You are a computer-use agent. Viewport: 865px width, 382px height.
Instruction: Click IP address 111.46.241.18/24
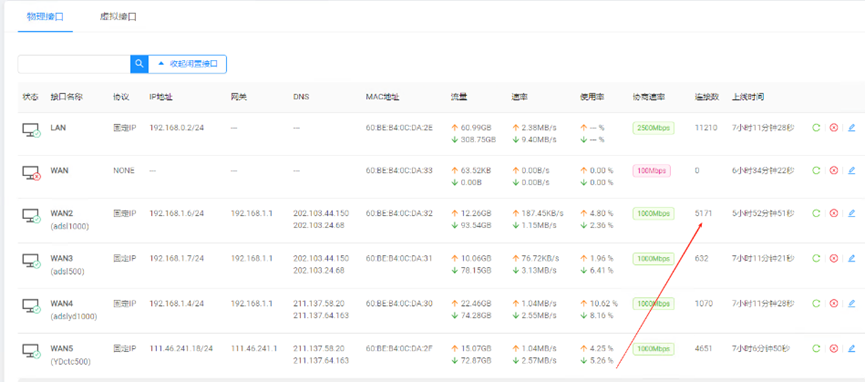pyautogui.click(x=181, y=348)
